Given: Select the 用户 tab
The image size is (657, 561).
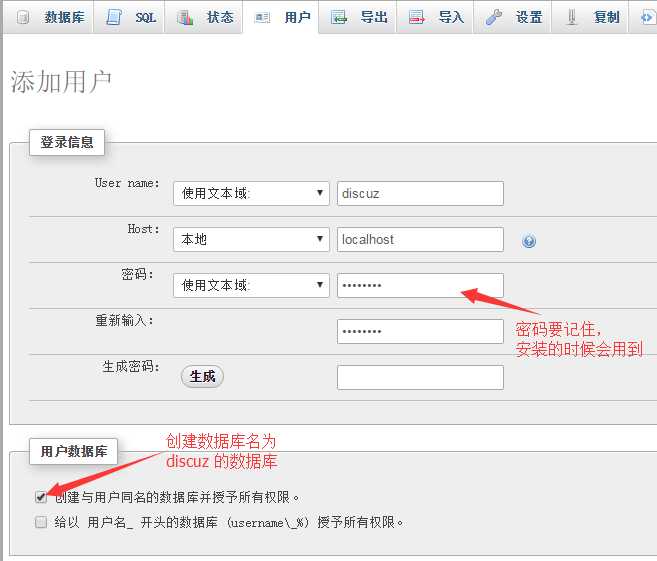Looking at the screenshot, I should tap(281, 17).
